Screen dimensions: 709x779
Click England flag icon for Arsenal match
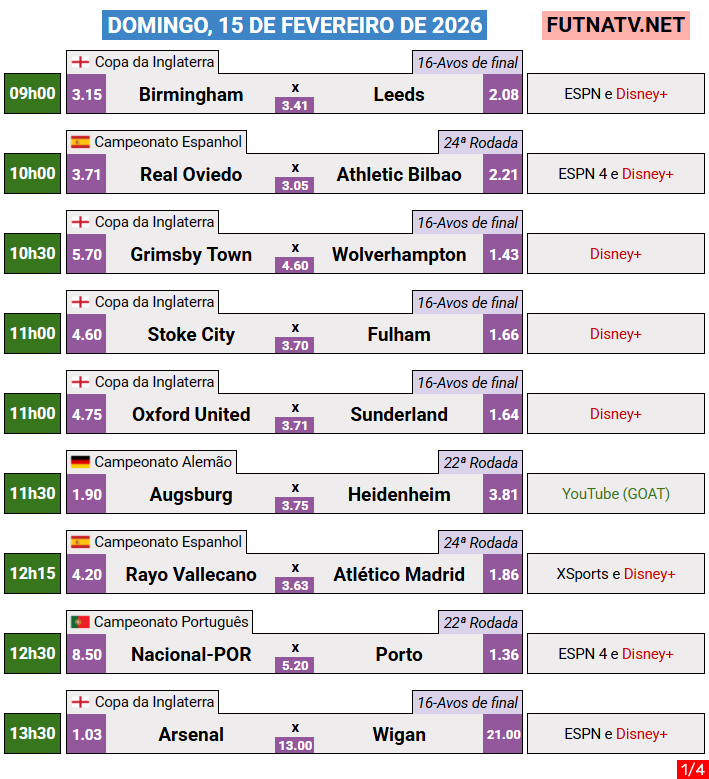(x=81, y=702)
